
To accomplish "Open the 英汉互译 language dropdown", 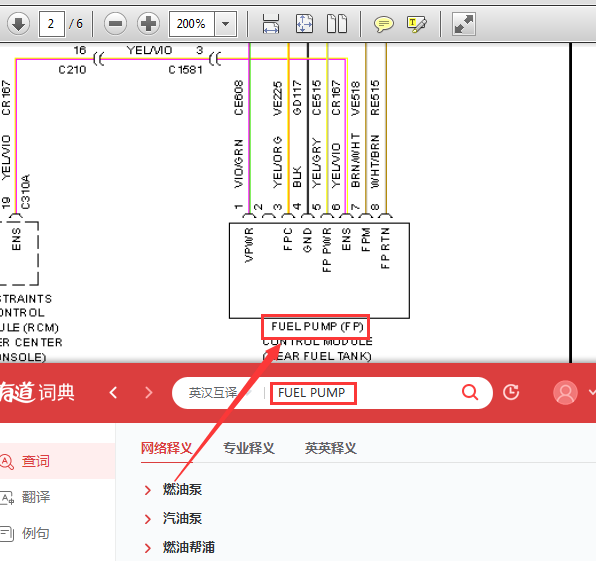I will click(x=220, y=393).
